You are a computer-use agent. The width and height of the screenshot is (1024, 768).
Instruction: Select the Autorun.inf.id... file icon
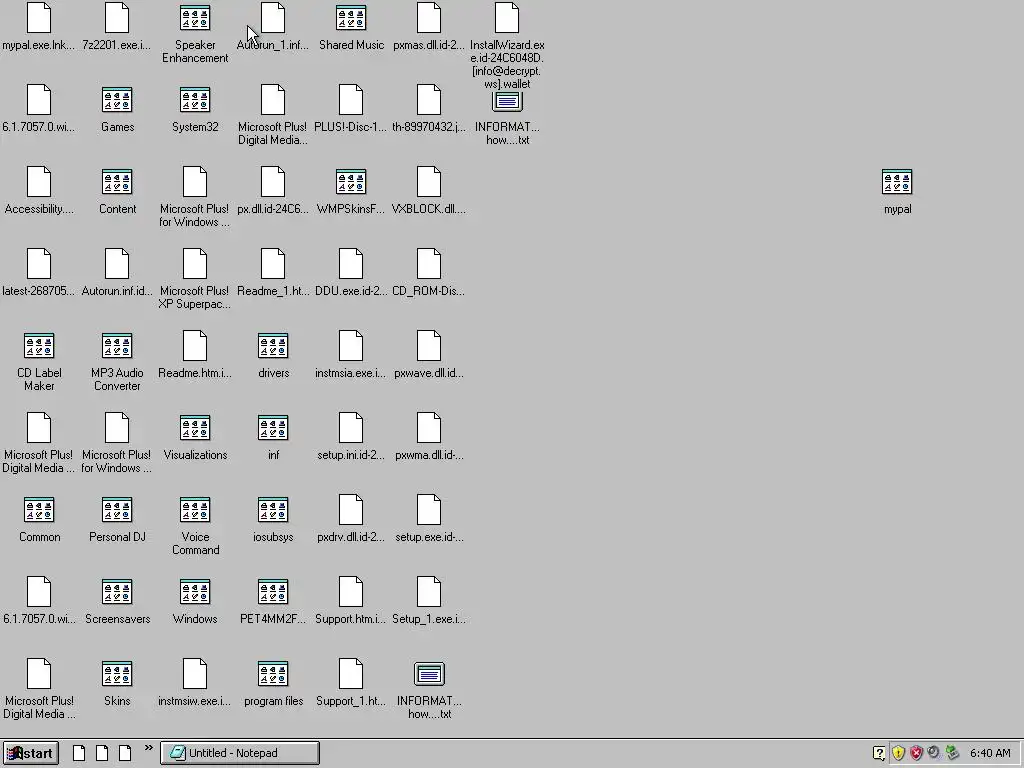[117, 264]
